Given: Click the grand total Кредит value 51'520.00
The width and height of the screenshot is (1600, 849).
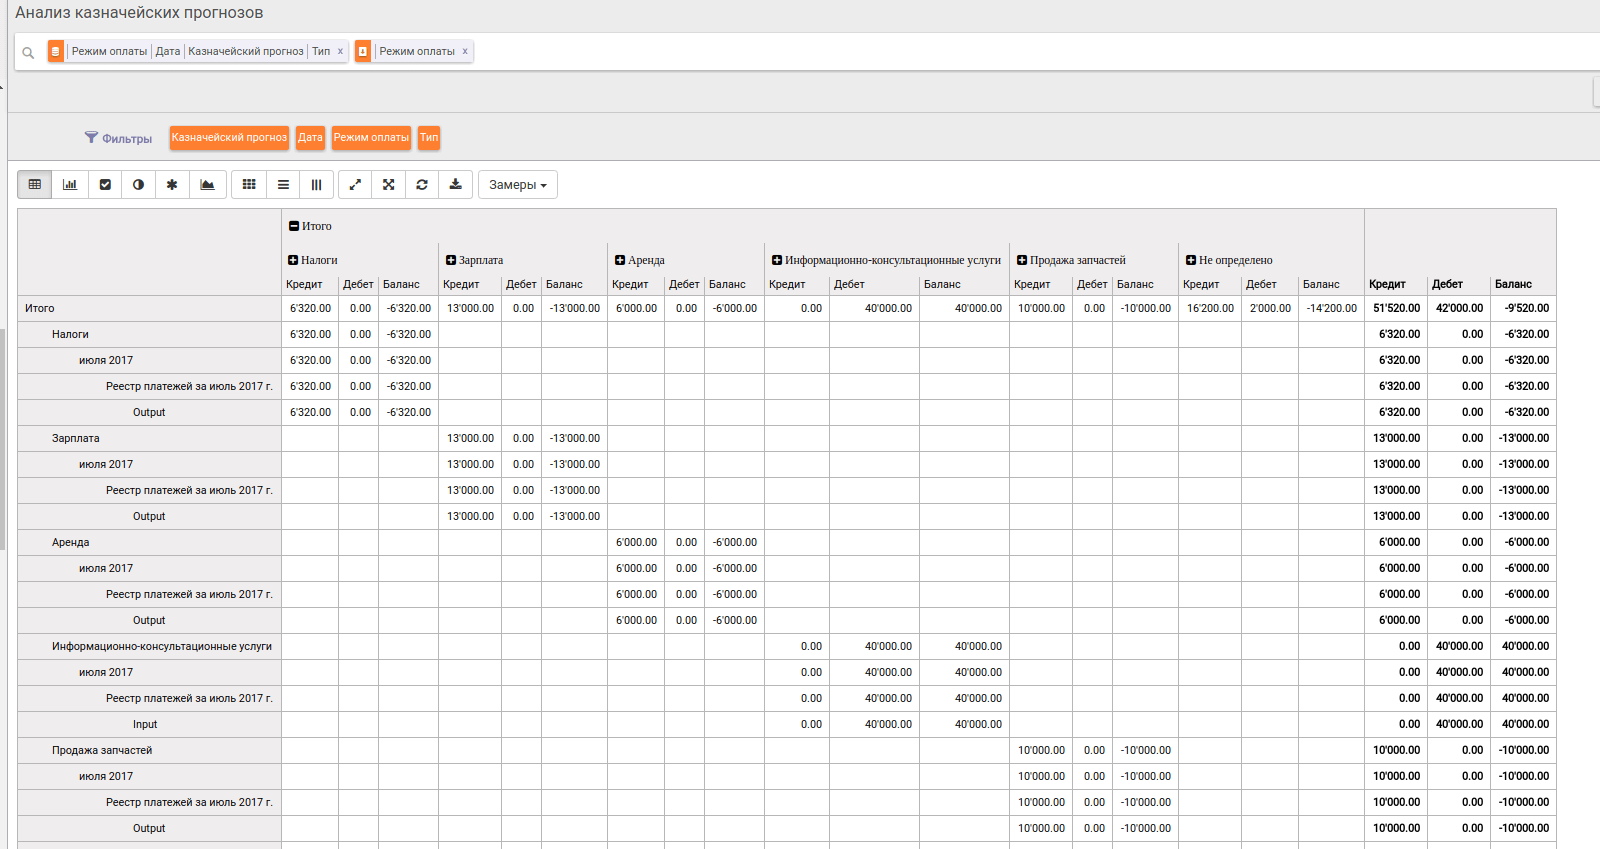Looking at the screenshot, I should click(x=1396, y=308).
